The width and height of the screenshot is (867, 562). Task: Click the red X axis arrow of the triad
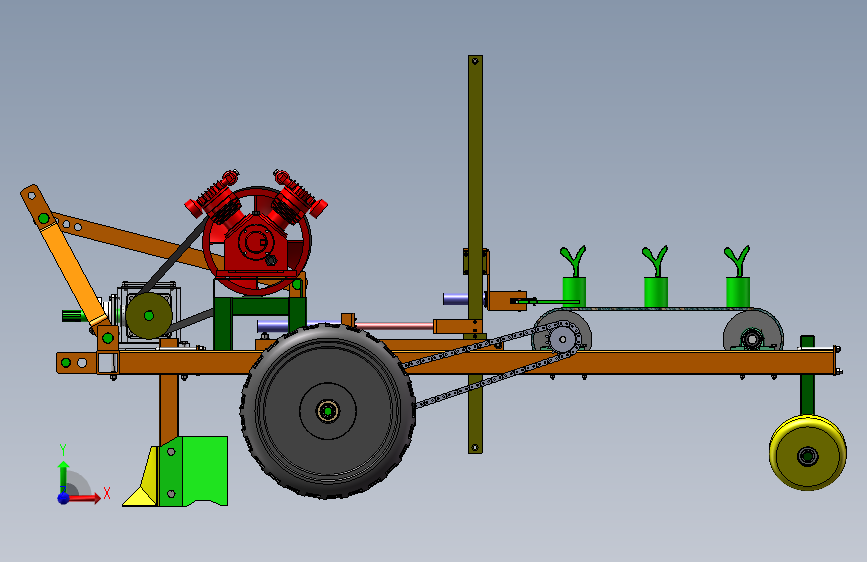84,498
